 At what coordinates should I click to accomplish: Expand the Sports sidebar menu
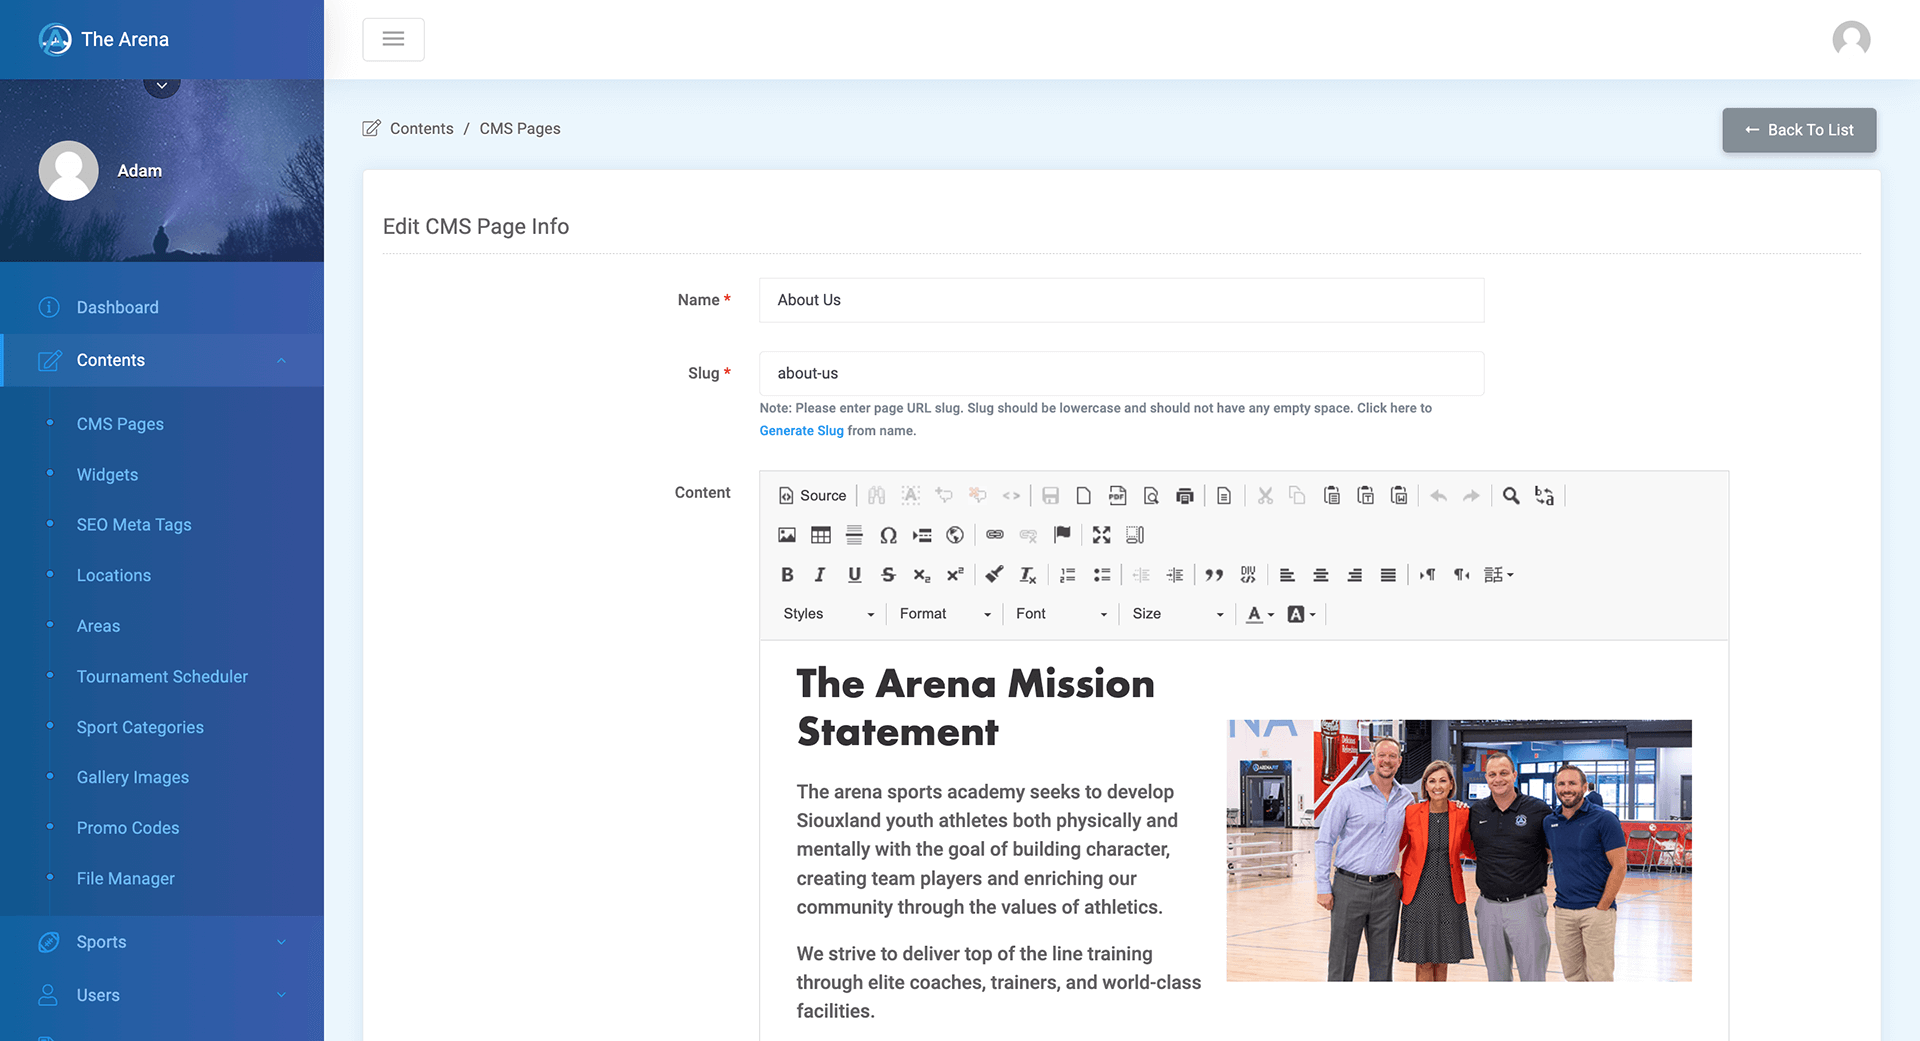(x=162, y=942)
